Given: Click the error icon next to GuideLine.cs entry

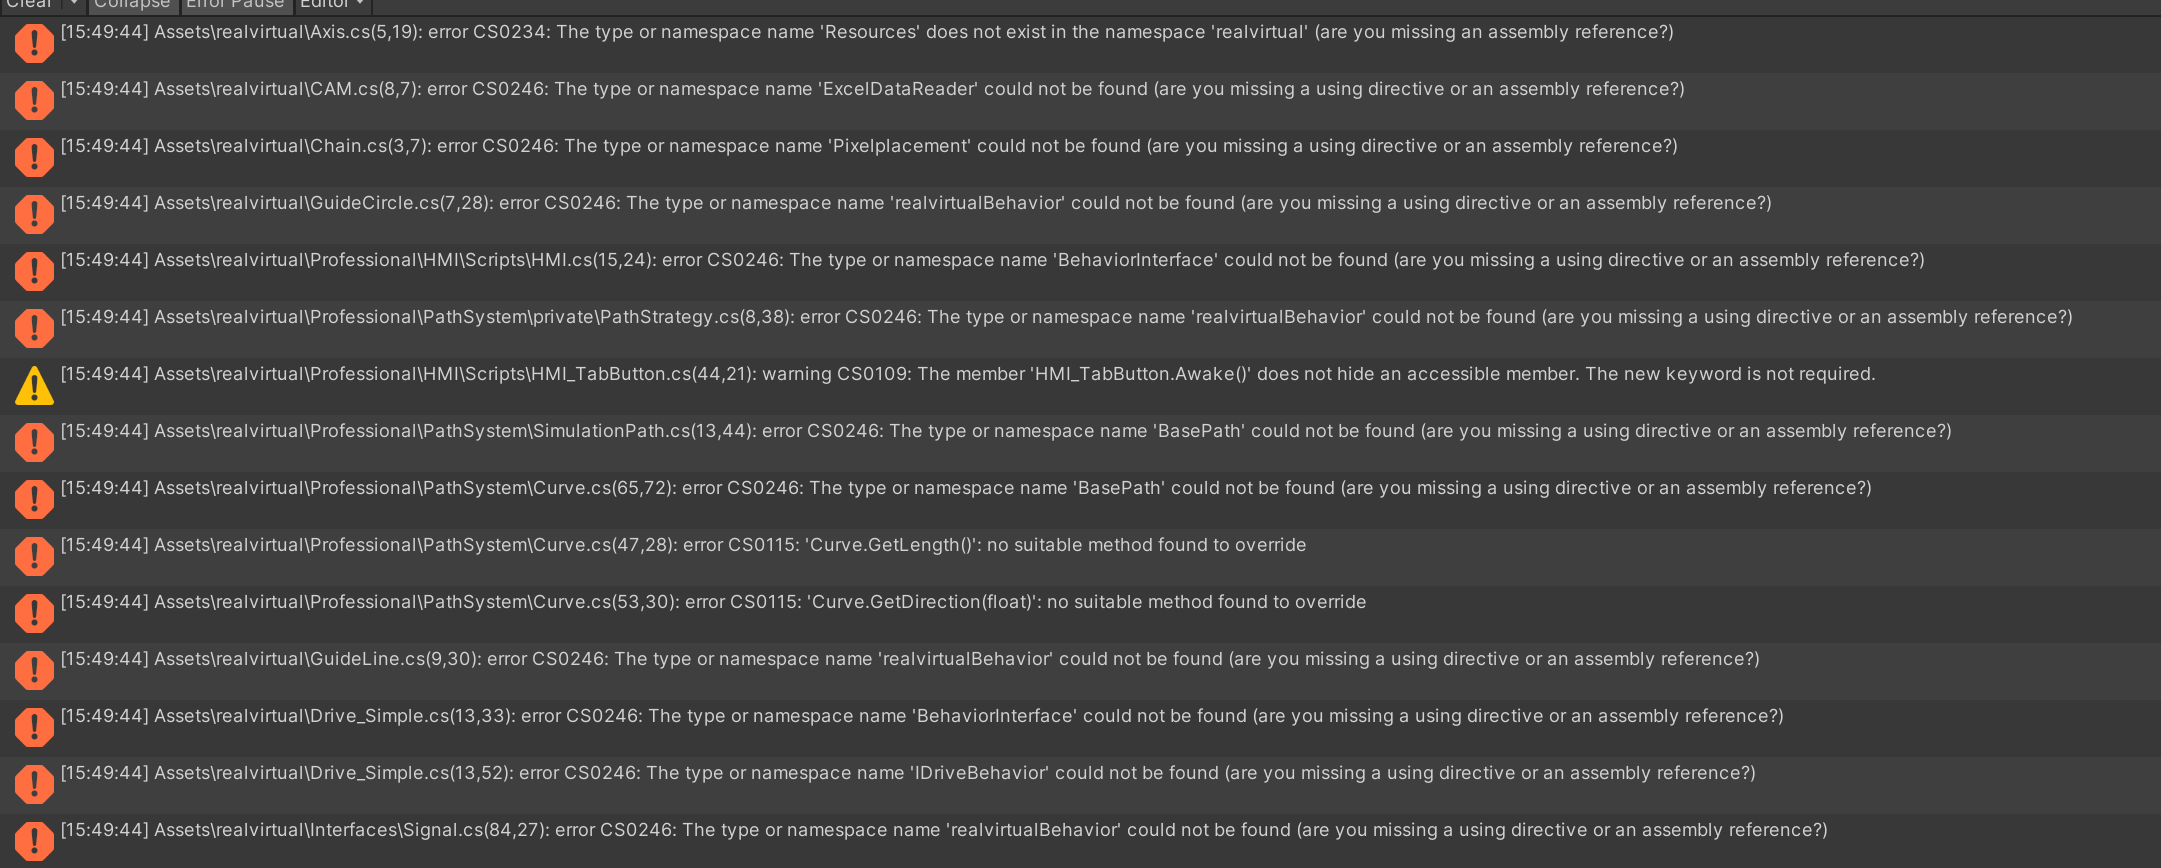Looking at the screenshot, I should point(34,670).
